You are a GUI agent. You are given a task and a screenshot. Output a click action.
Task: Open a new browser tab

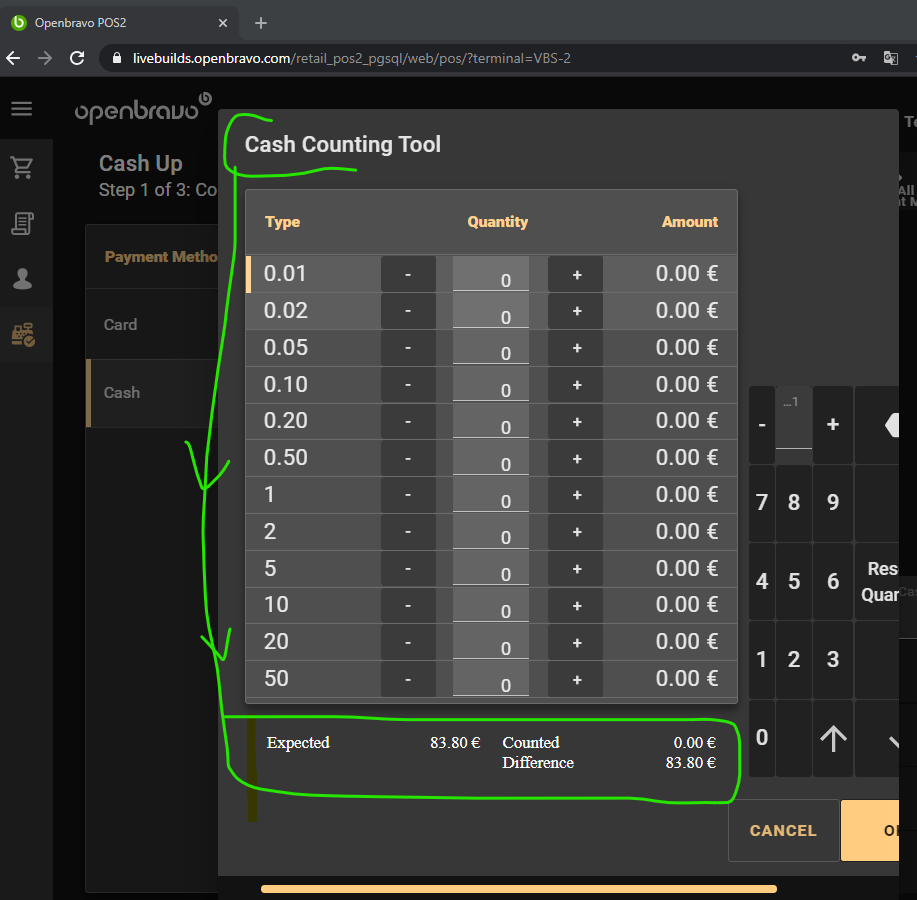[261, 22]
